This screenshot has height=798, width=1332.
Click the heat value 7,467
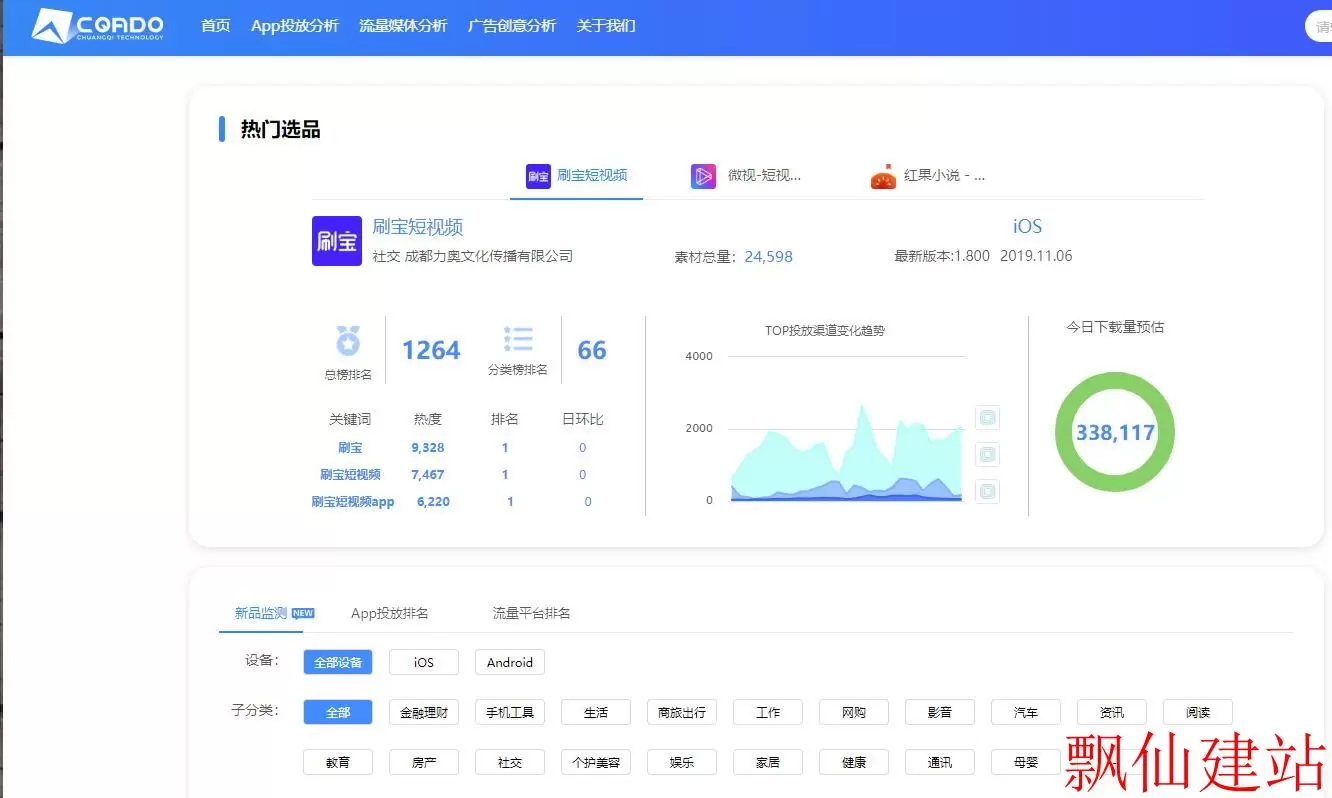[428, 475]
